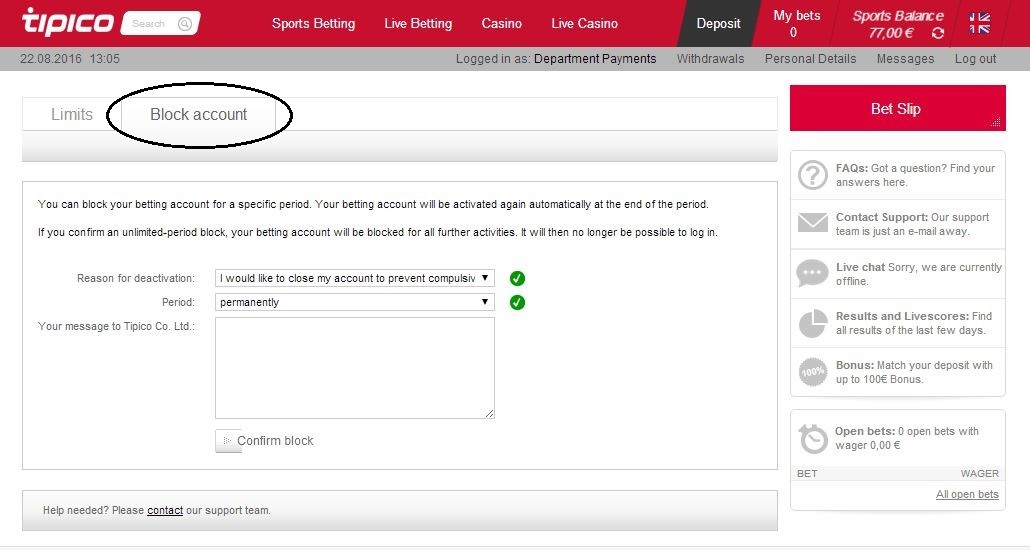Image resolution: width=1030 pixels, height=550 pixels.
Task: Click the Bonus offer text
Action: 914,372
